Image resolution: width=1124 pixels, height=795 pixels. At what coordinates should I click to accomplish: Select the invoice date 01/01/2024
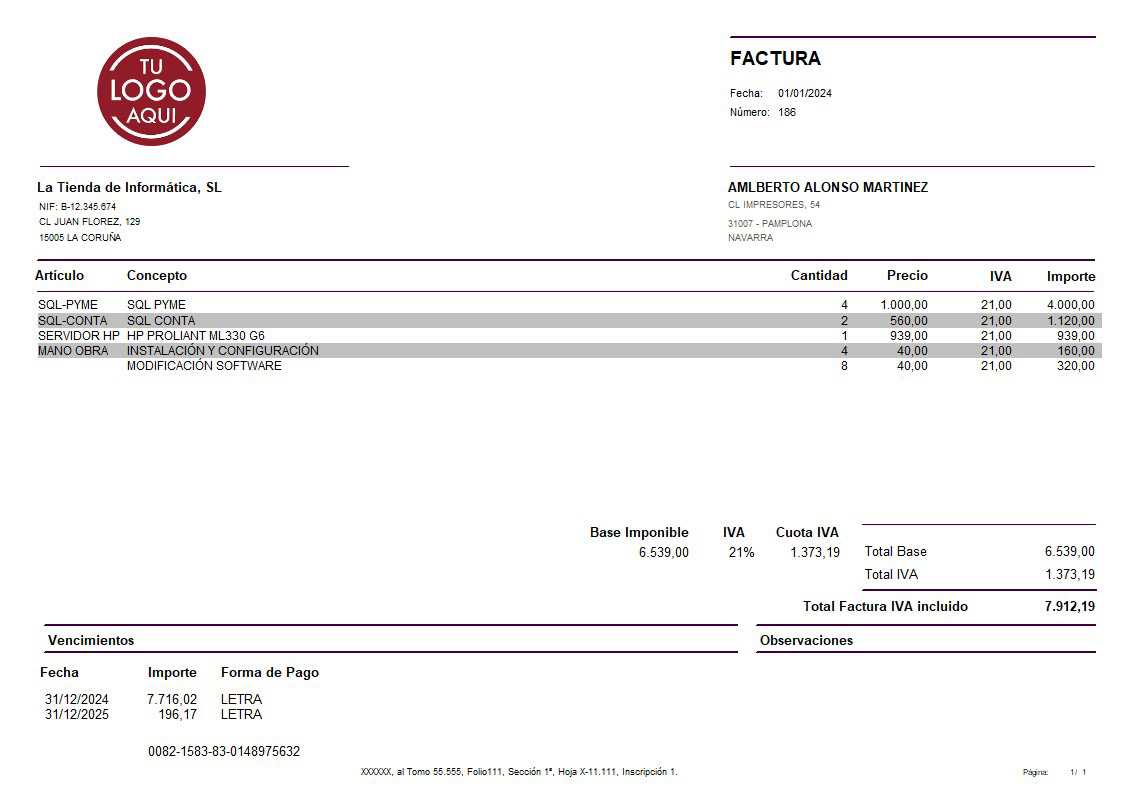804,93
